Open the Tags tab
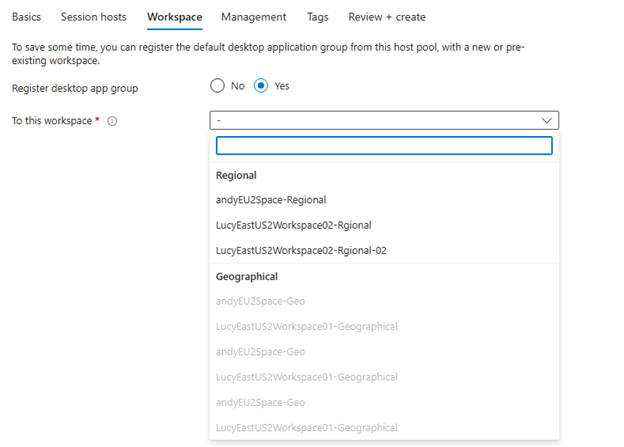This screenshot has width=624, height=447. coord(317,17)
